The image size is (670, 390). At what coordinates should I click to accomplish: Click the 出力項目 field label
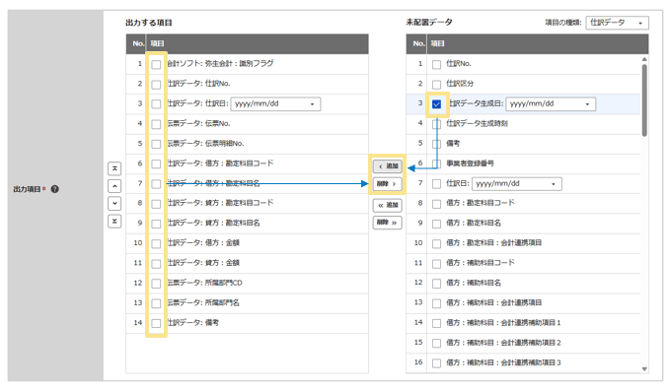tap(27, 189)
